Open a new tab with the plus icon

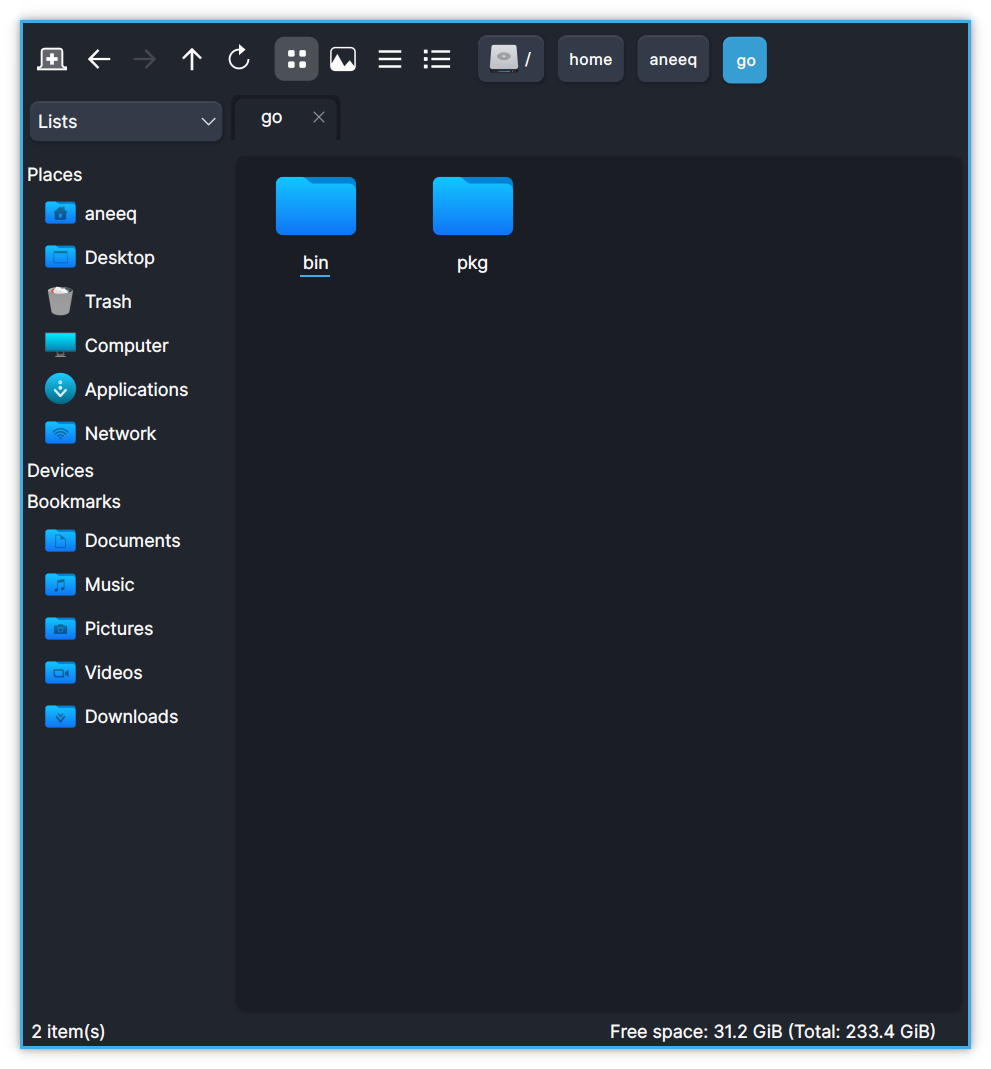tap(51, 59)
